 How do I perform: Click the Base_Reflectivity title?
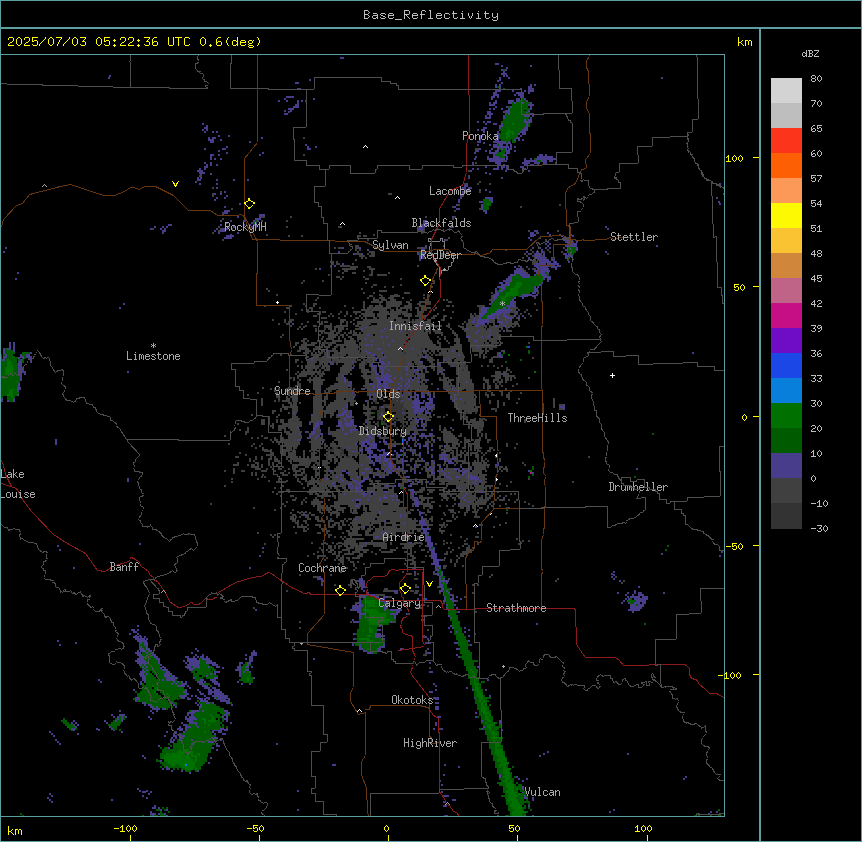(431, 15)
